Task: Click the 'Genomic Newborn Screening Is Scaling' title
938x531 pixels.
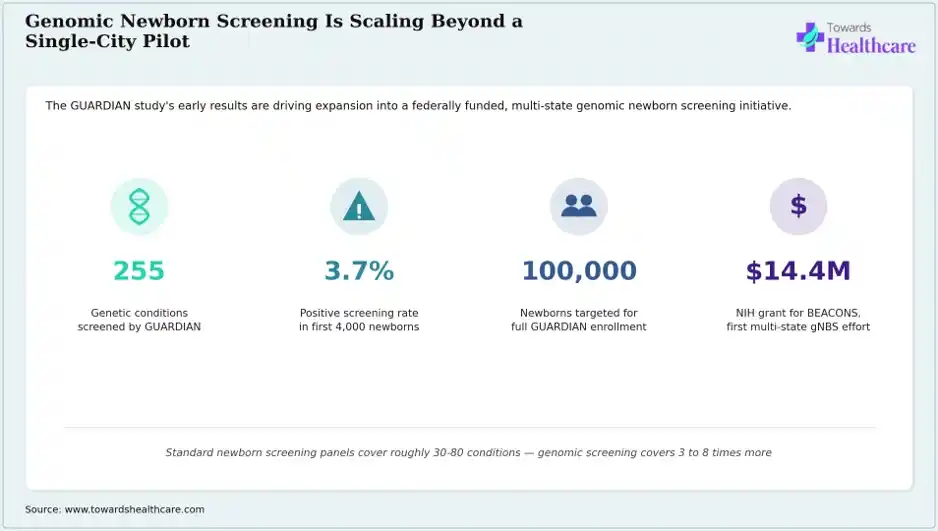Action: click(274, 31)
